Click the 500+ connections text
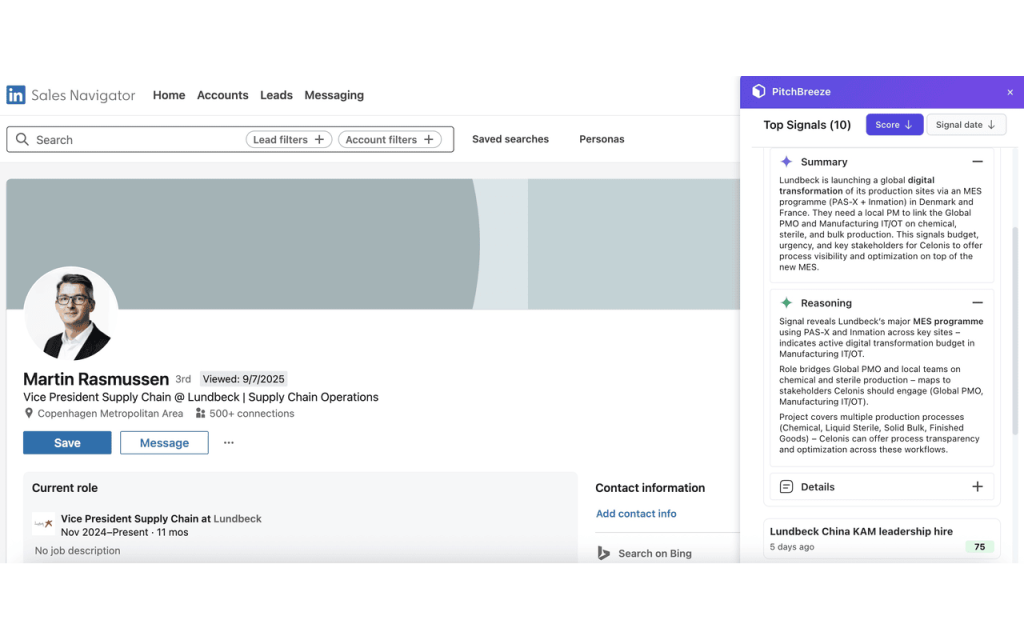 [x=252, y=413]
